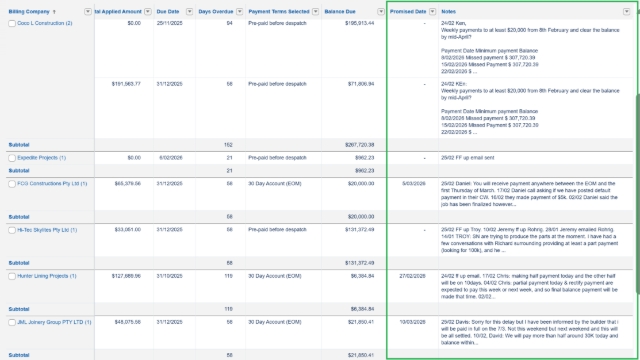Open the Promised Date column dropdown arrow

tap(432, 11)
